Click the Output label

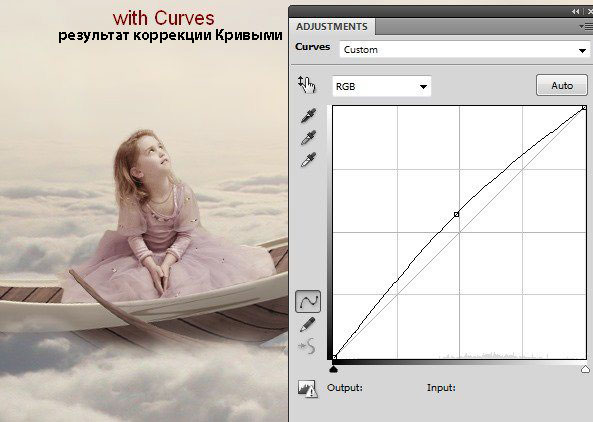pos(345,388)
